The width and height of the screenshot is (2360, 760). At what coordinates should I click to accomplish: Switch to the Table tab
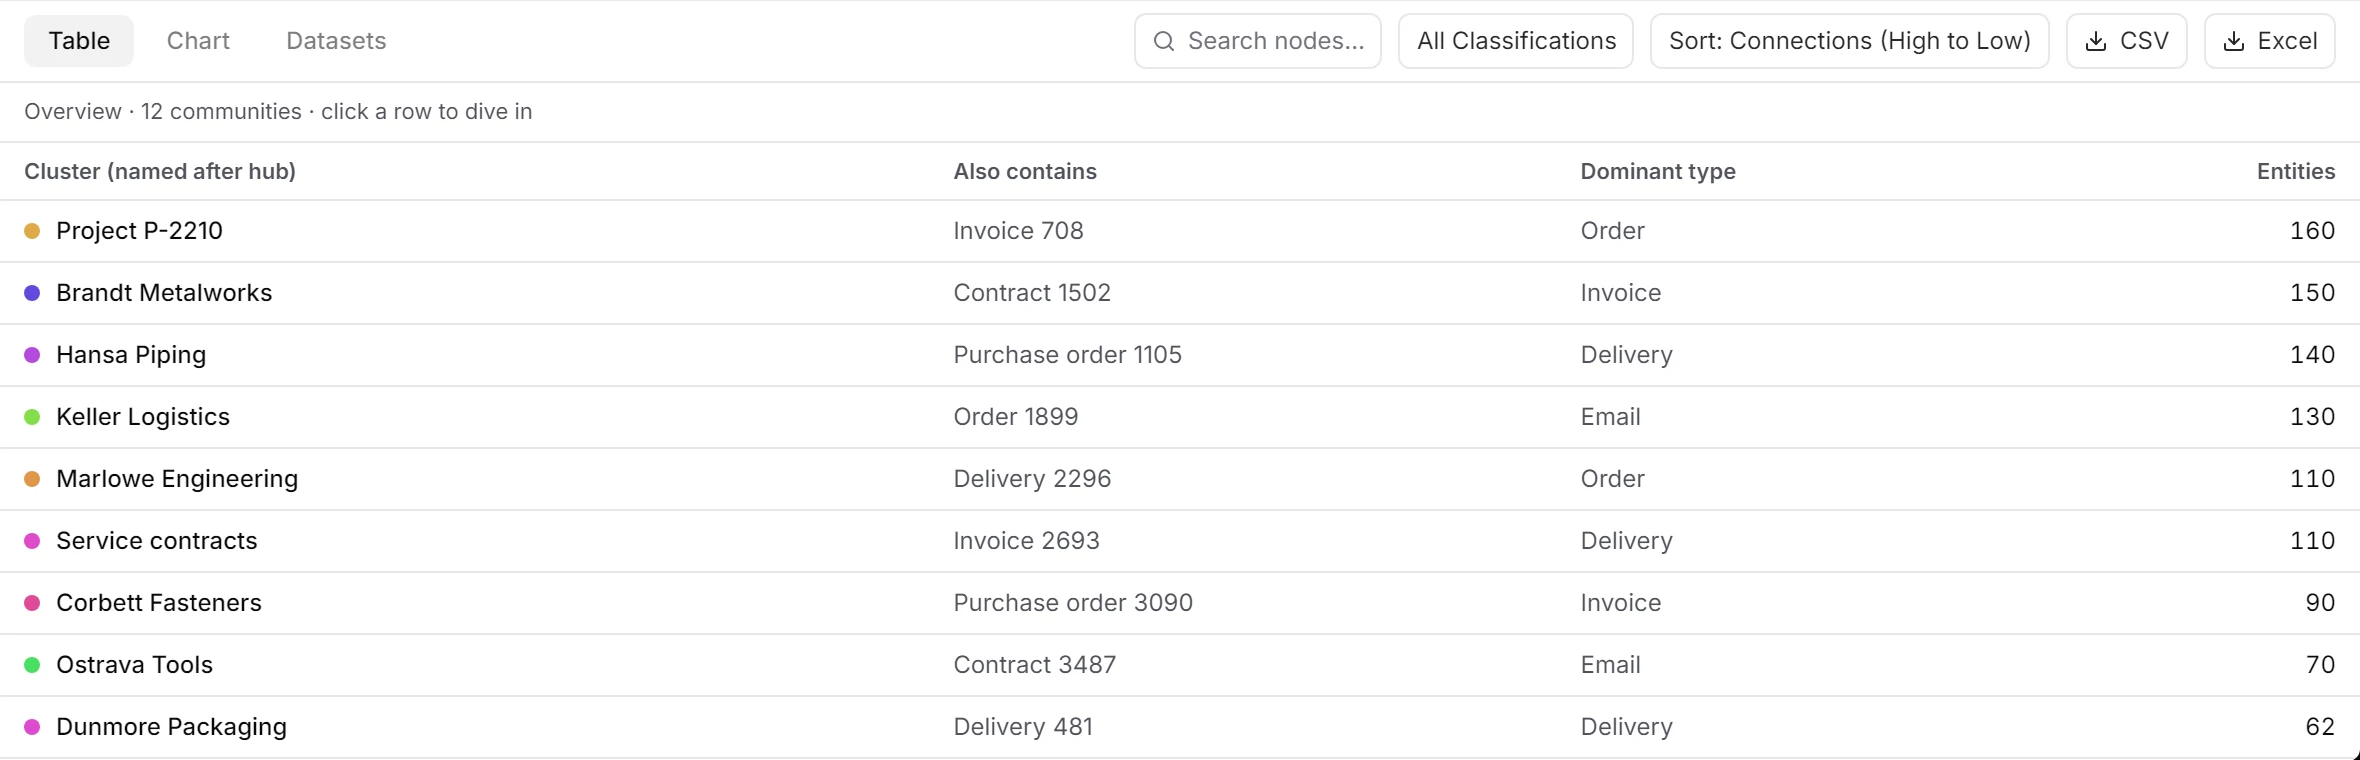(x=79, y=41)
